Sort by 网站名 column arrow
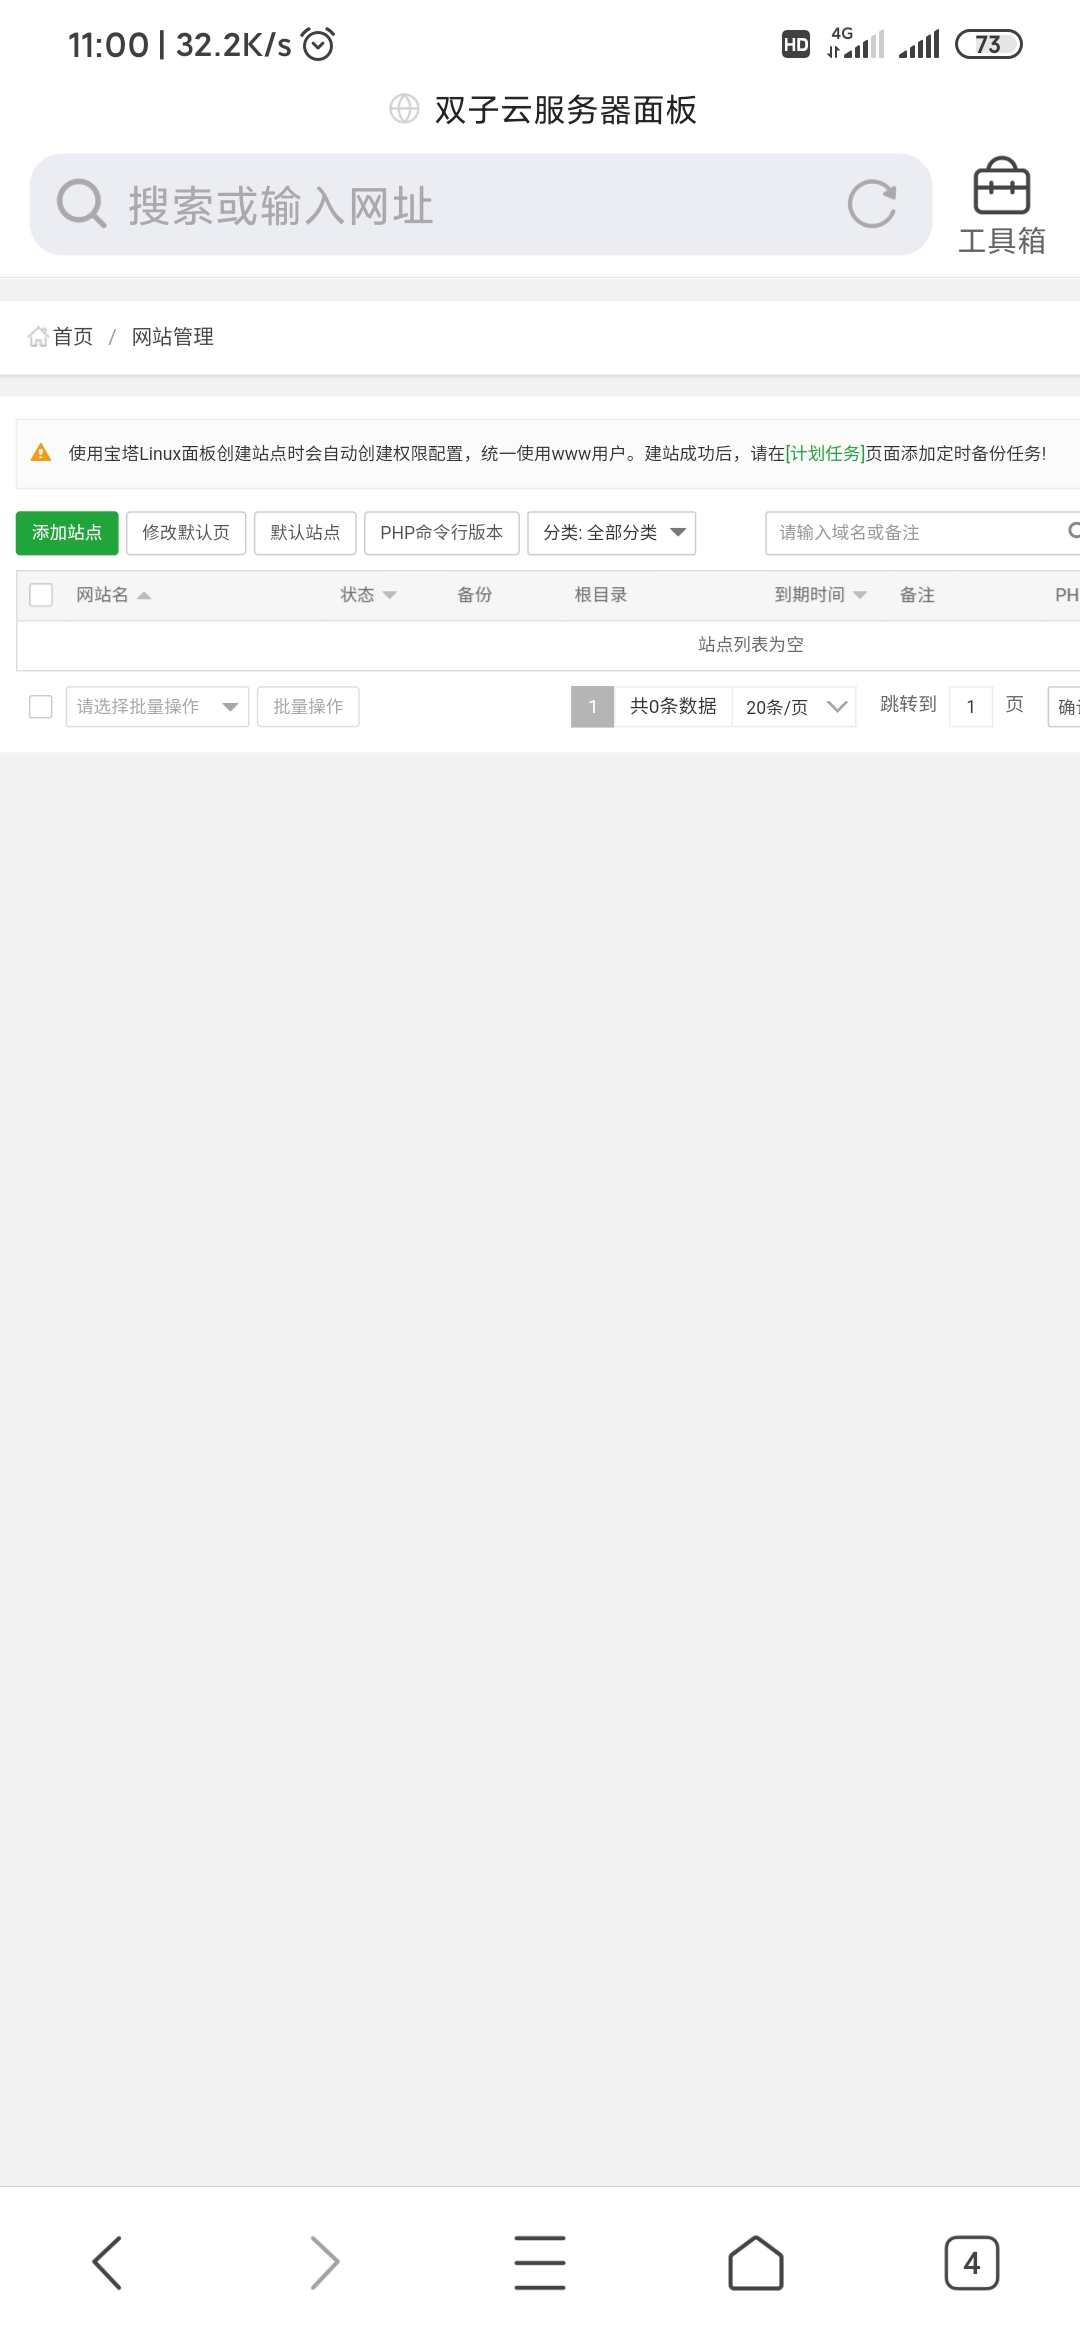 point(144,595)
